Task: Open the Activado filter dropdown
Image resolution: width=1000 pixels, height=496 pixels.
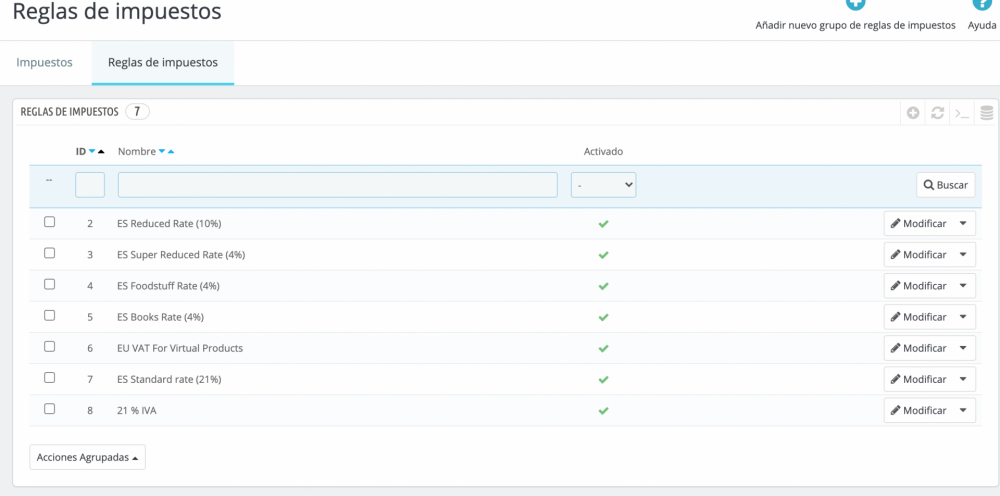Action: coord(603,185)
